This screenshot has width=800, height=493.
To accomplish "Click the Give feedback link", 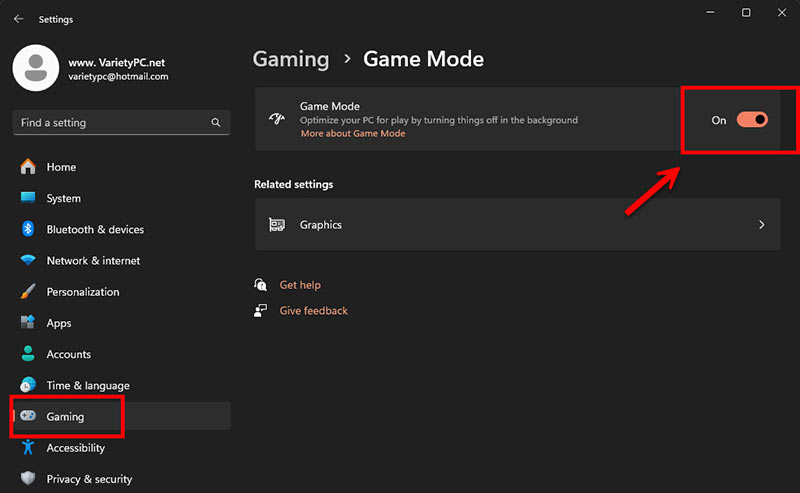I will [313, 310].
